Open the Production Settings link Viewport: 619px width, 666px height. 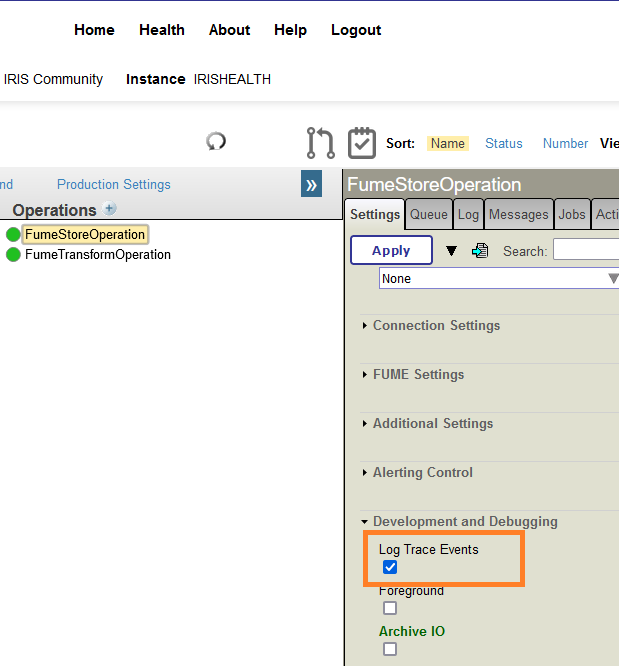pyautogui.click(x=113, y=184)
